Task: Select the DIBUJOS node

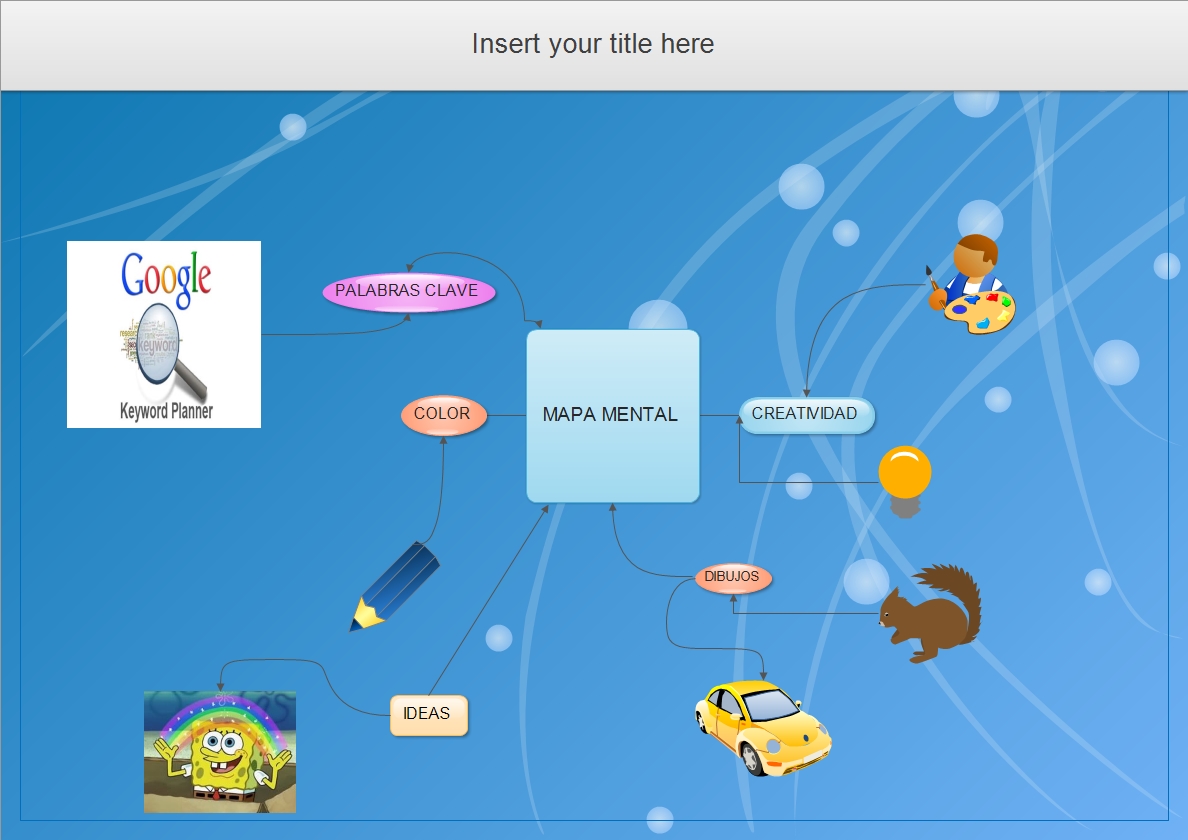Action: pos(733,577)
